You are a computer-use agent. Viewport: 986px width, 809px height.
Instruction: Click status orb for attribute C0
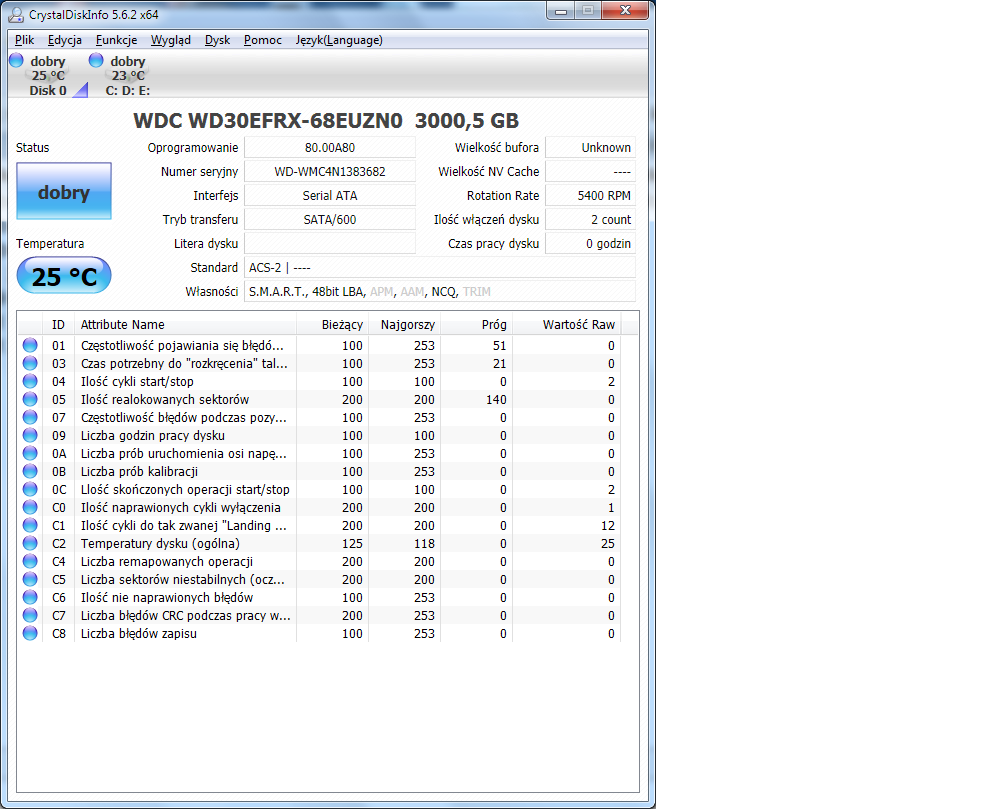tap(30, 507)
